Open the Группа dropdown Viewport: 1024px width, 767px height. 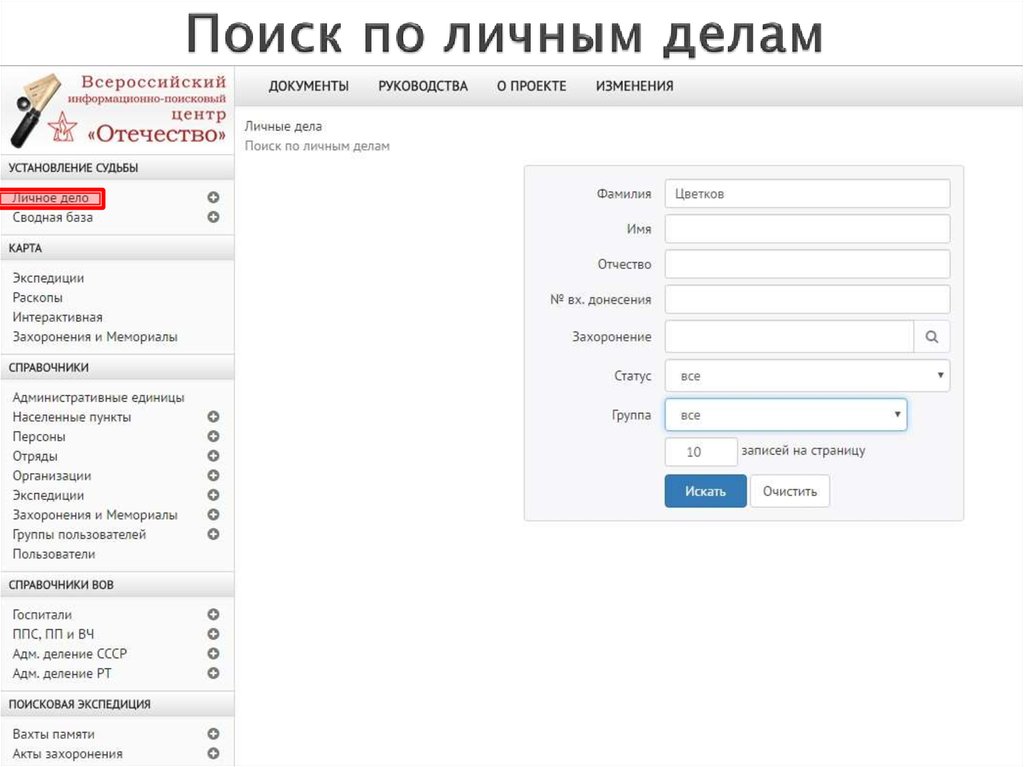pos(785,414)
